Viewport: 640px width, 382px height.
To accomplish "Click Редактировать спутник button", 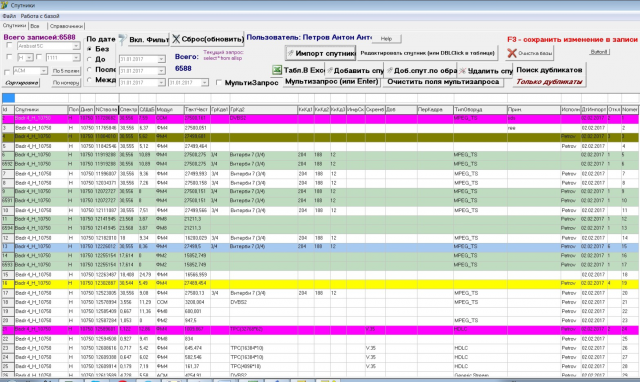I will coord(428,53).
